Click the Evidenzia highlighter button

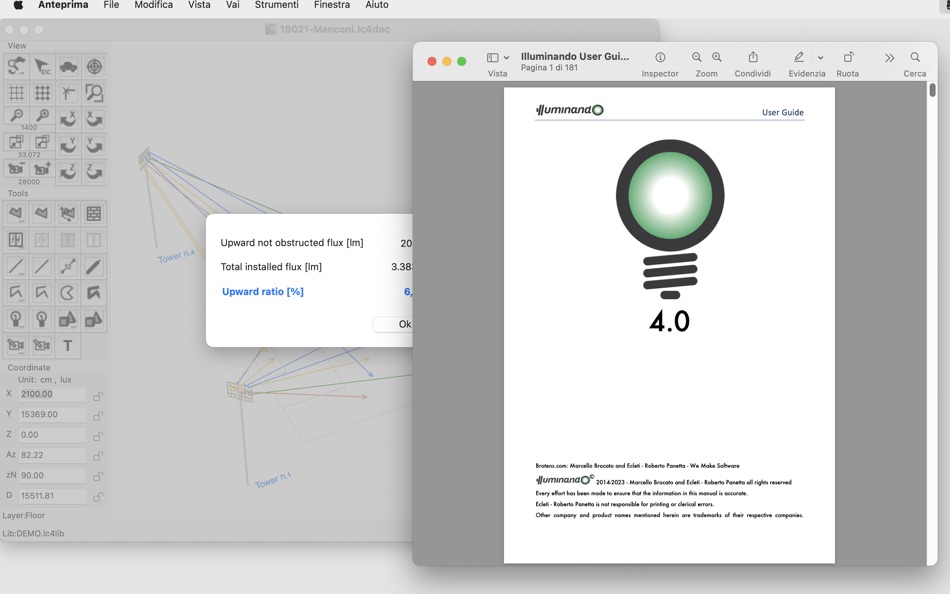tap(799, 57)
